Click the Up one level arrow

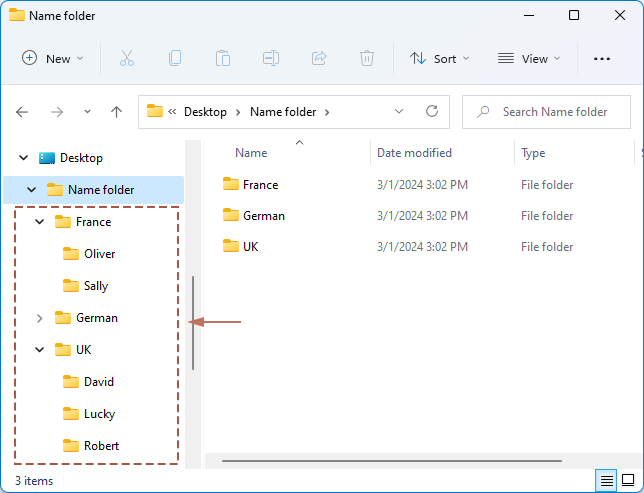coord(116,112)
